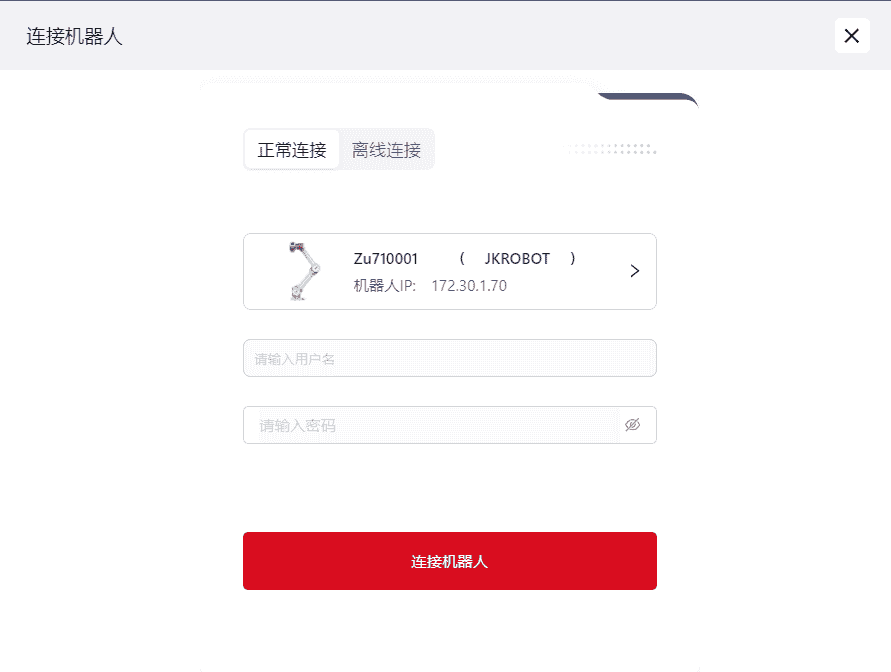Focus the 请输入用户名 username field
The width and height of the screenshot is (891, 672).
tap(449, 358)
